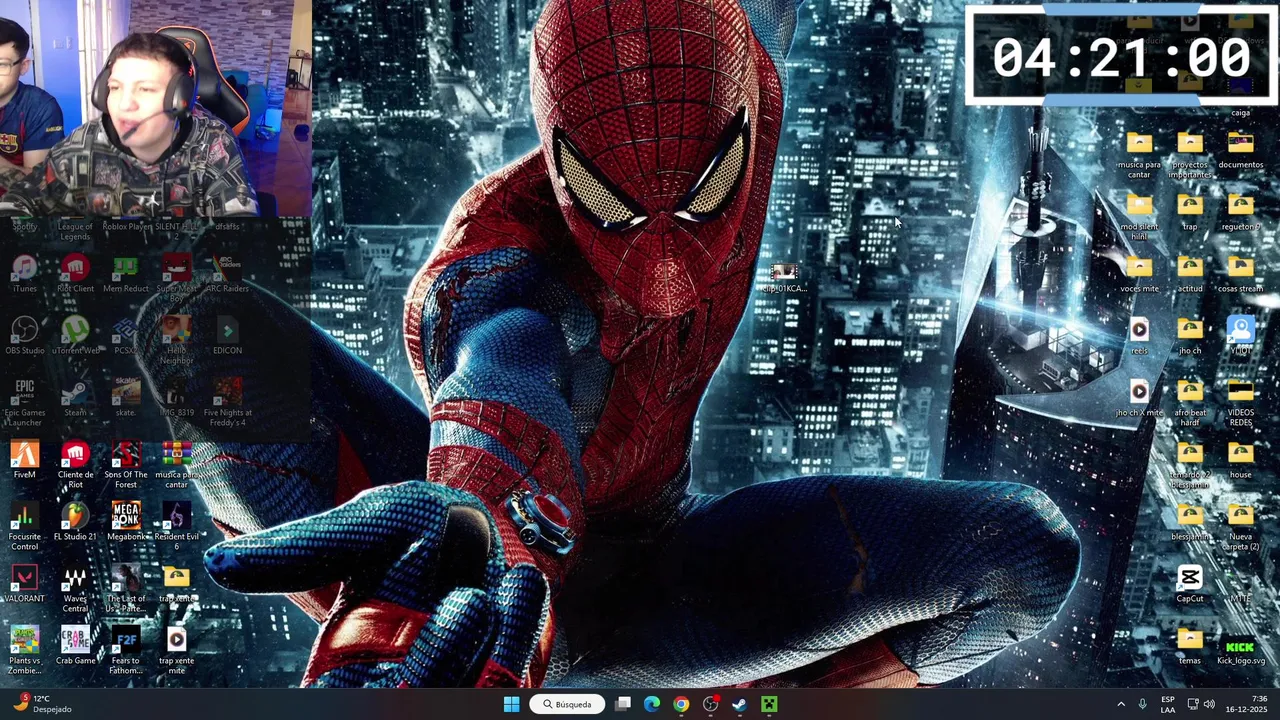1280x720 pixels.
Task: Open the ESP LAA language switcher
Action: pos(1168,704)
